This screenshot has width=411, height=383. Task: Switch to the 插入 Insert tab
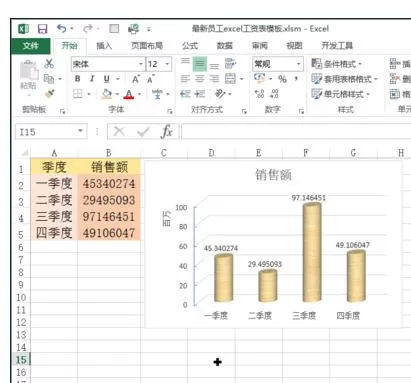point(104,46)
